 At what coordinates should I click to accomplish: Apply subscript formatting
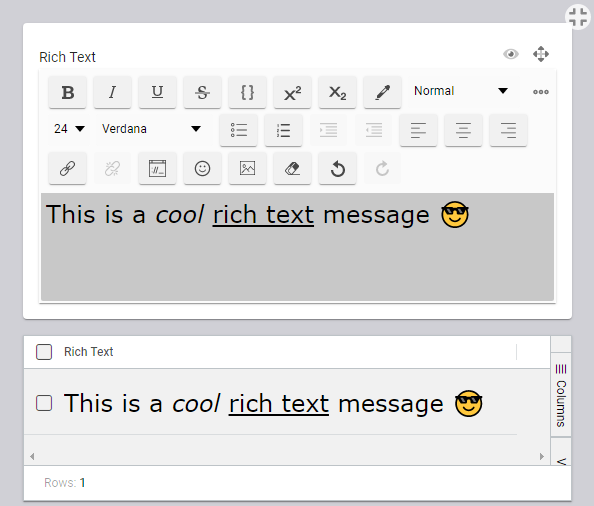pos(338,92)
